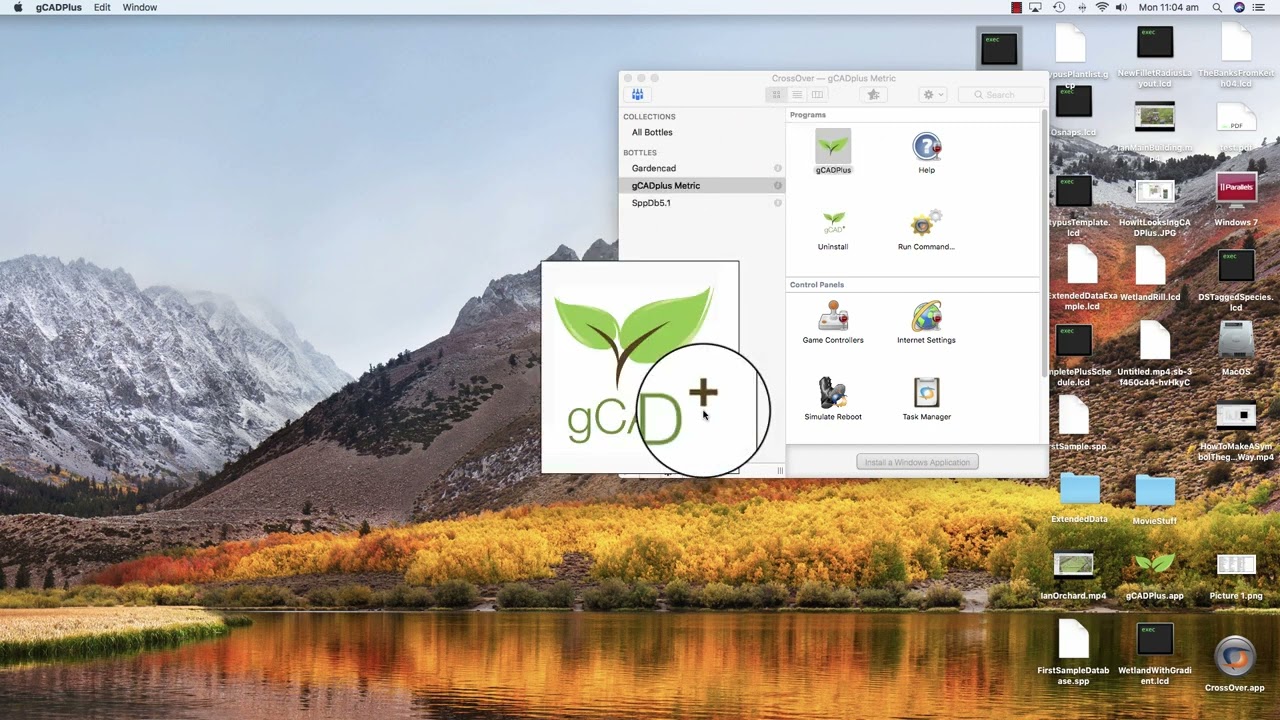Open the gear actions dropdown
The image size is (1280, 720).
pos(932,94)
